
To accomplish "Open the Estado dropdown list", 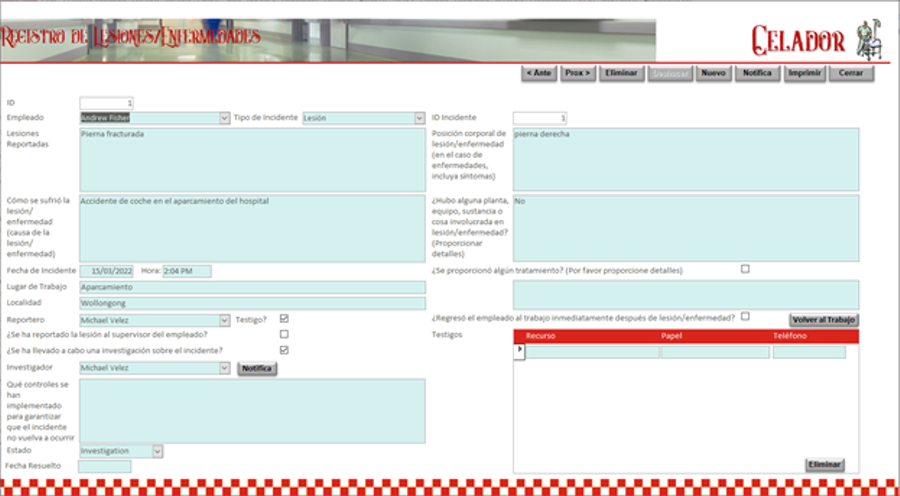I will coord(157,451).
